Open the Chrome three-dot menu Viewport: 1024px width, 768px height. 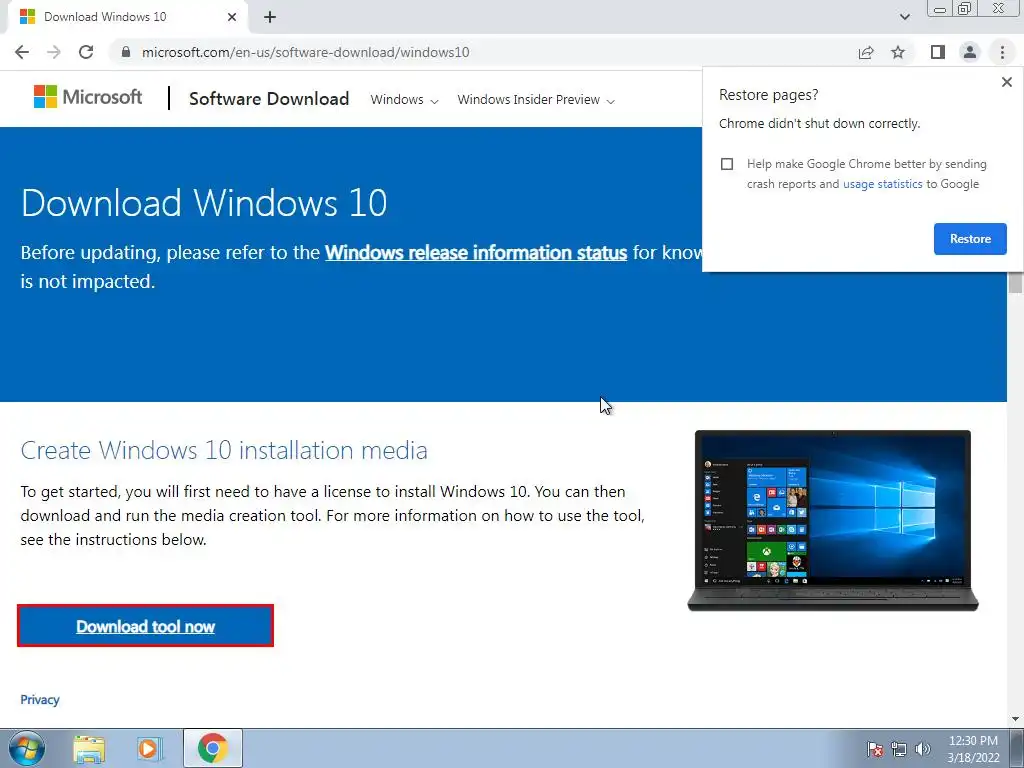[1002, 52]
